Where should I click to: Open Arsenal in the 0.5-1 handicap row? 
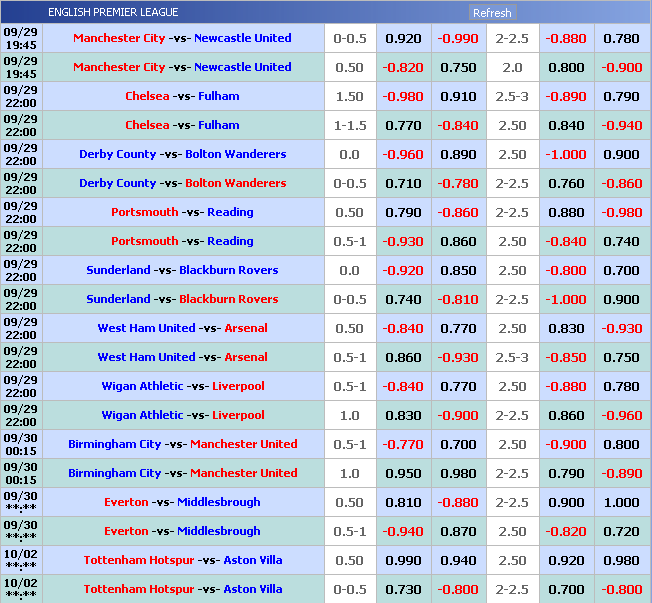(246, 357)
